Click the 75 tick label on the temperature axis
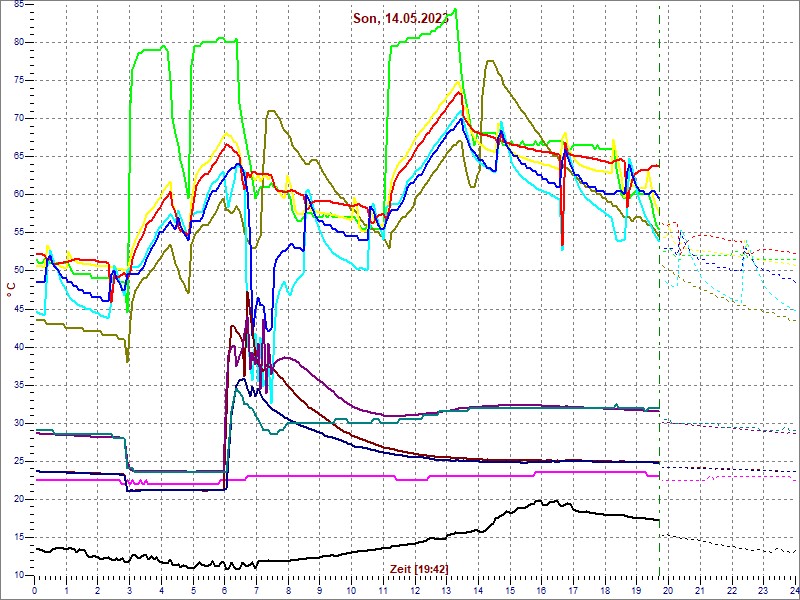This screenshot has height=600, width=800. pos(19,81)
